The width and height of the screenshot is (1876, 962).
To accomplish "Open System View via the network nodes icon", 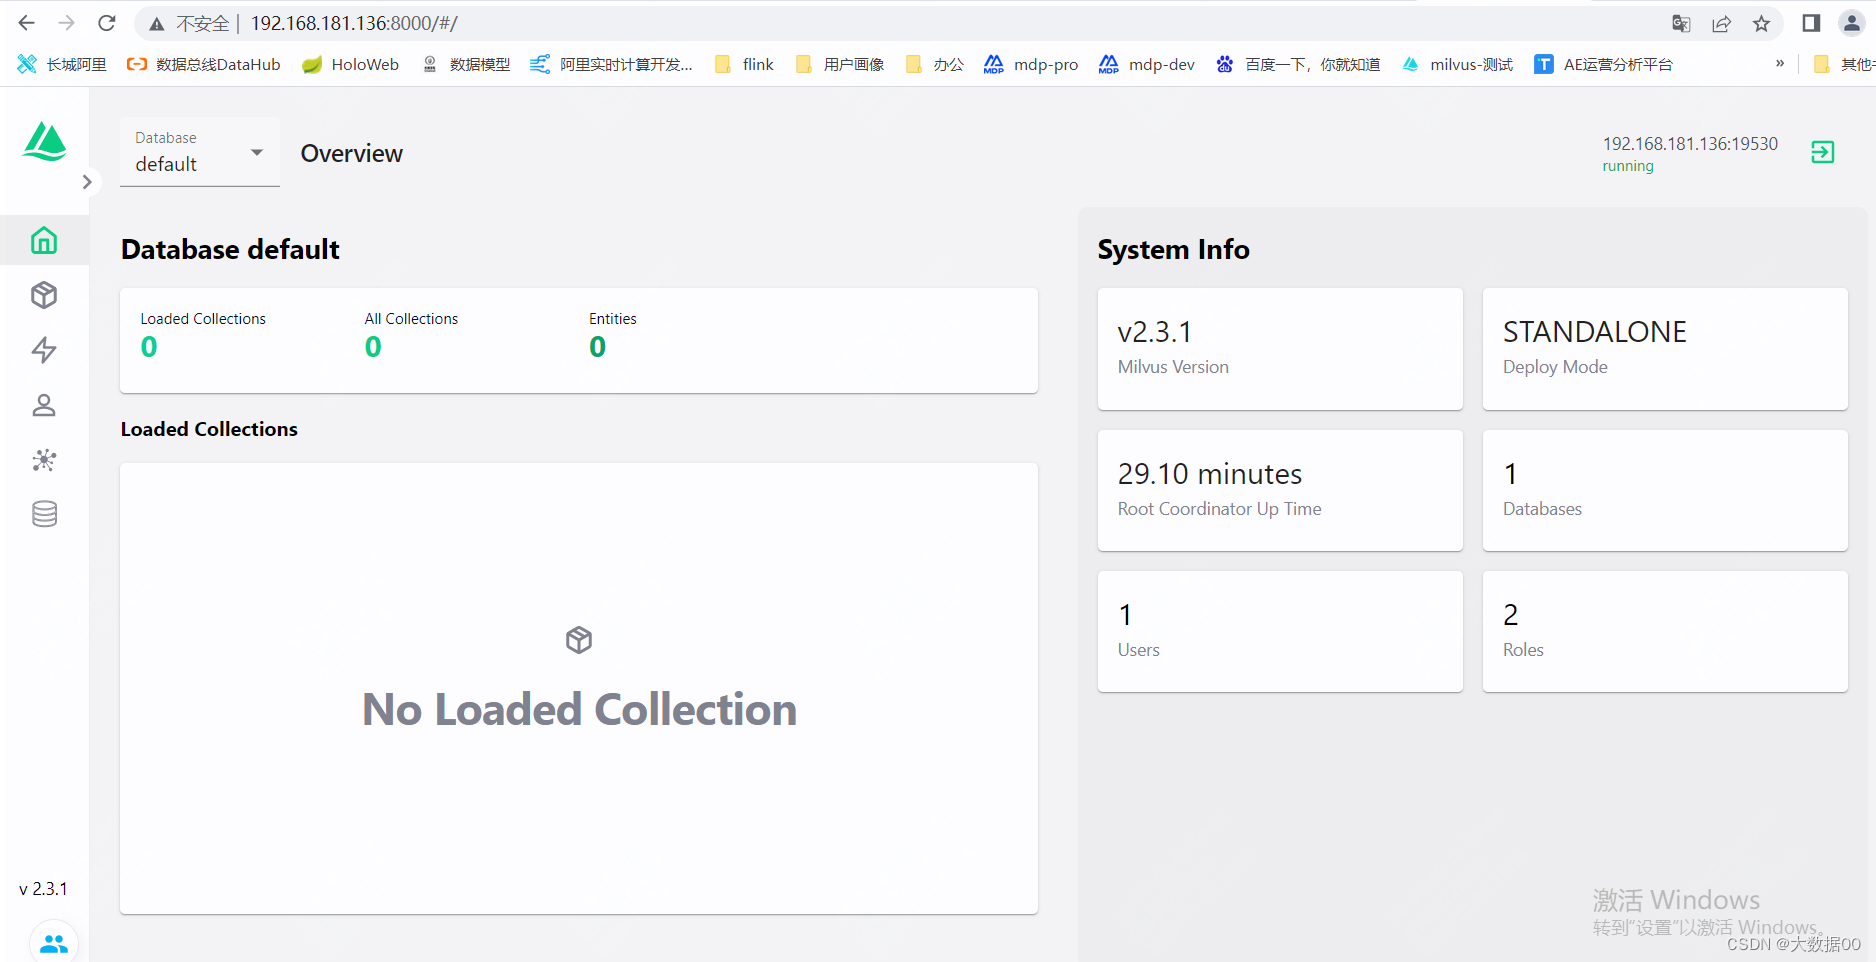I will click(44, 460).
